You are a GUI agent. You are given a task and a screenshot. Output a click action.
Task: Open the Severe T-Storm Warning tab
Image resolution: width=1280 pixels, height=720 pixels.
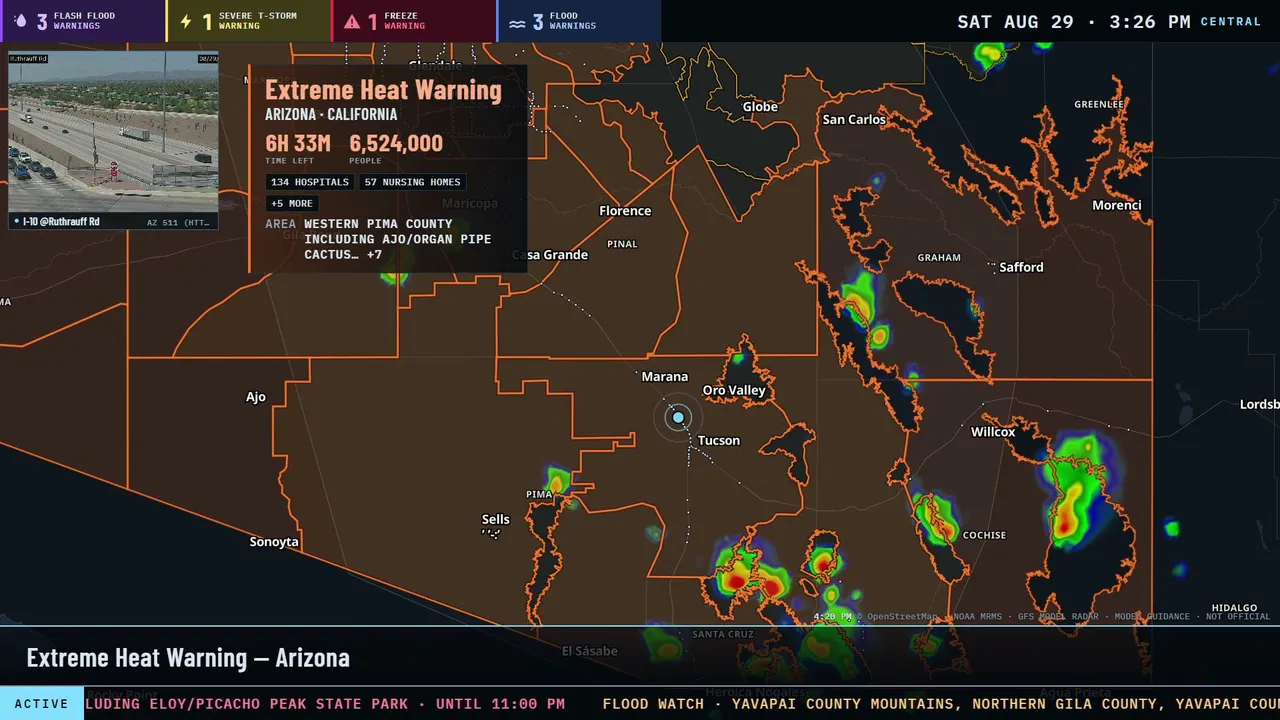pyautogui.click(x=248, y=21)
